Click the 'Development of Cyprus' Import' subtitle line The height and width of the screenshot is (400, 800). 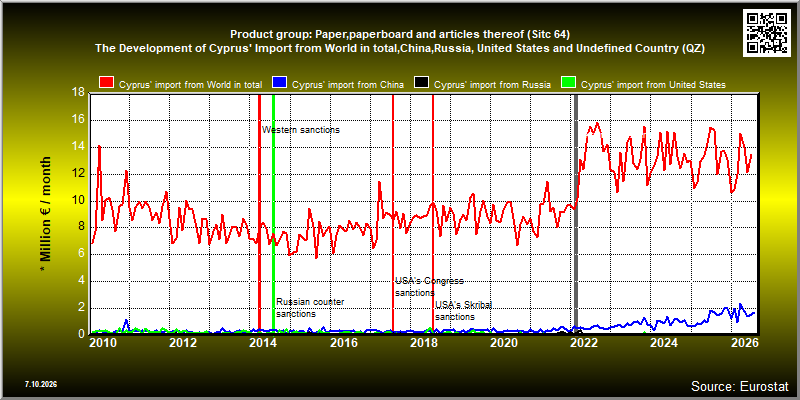coord(400,48)
